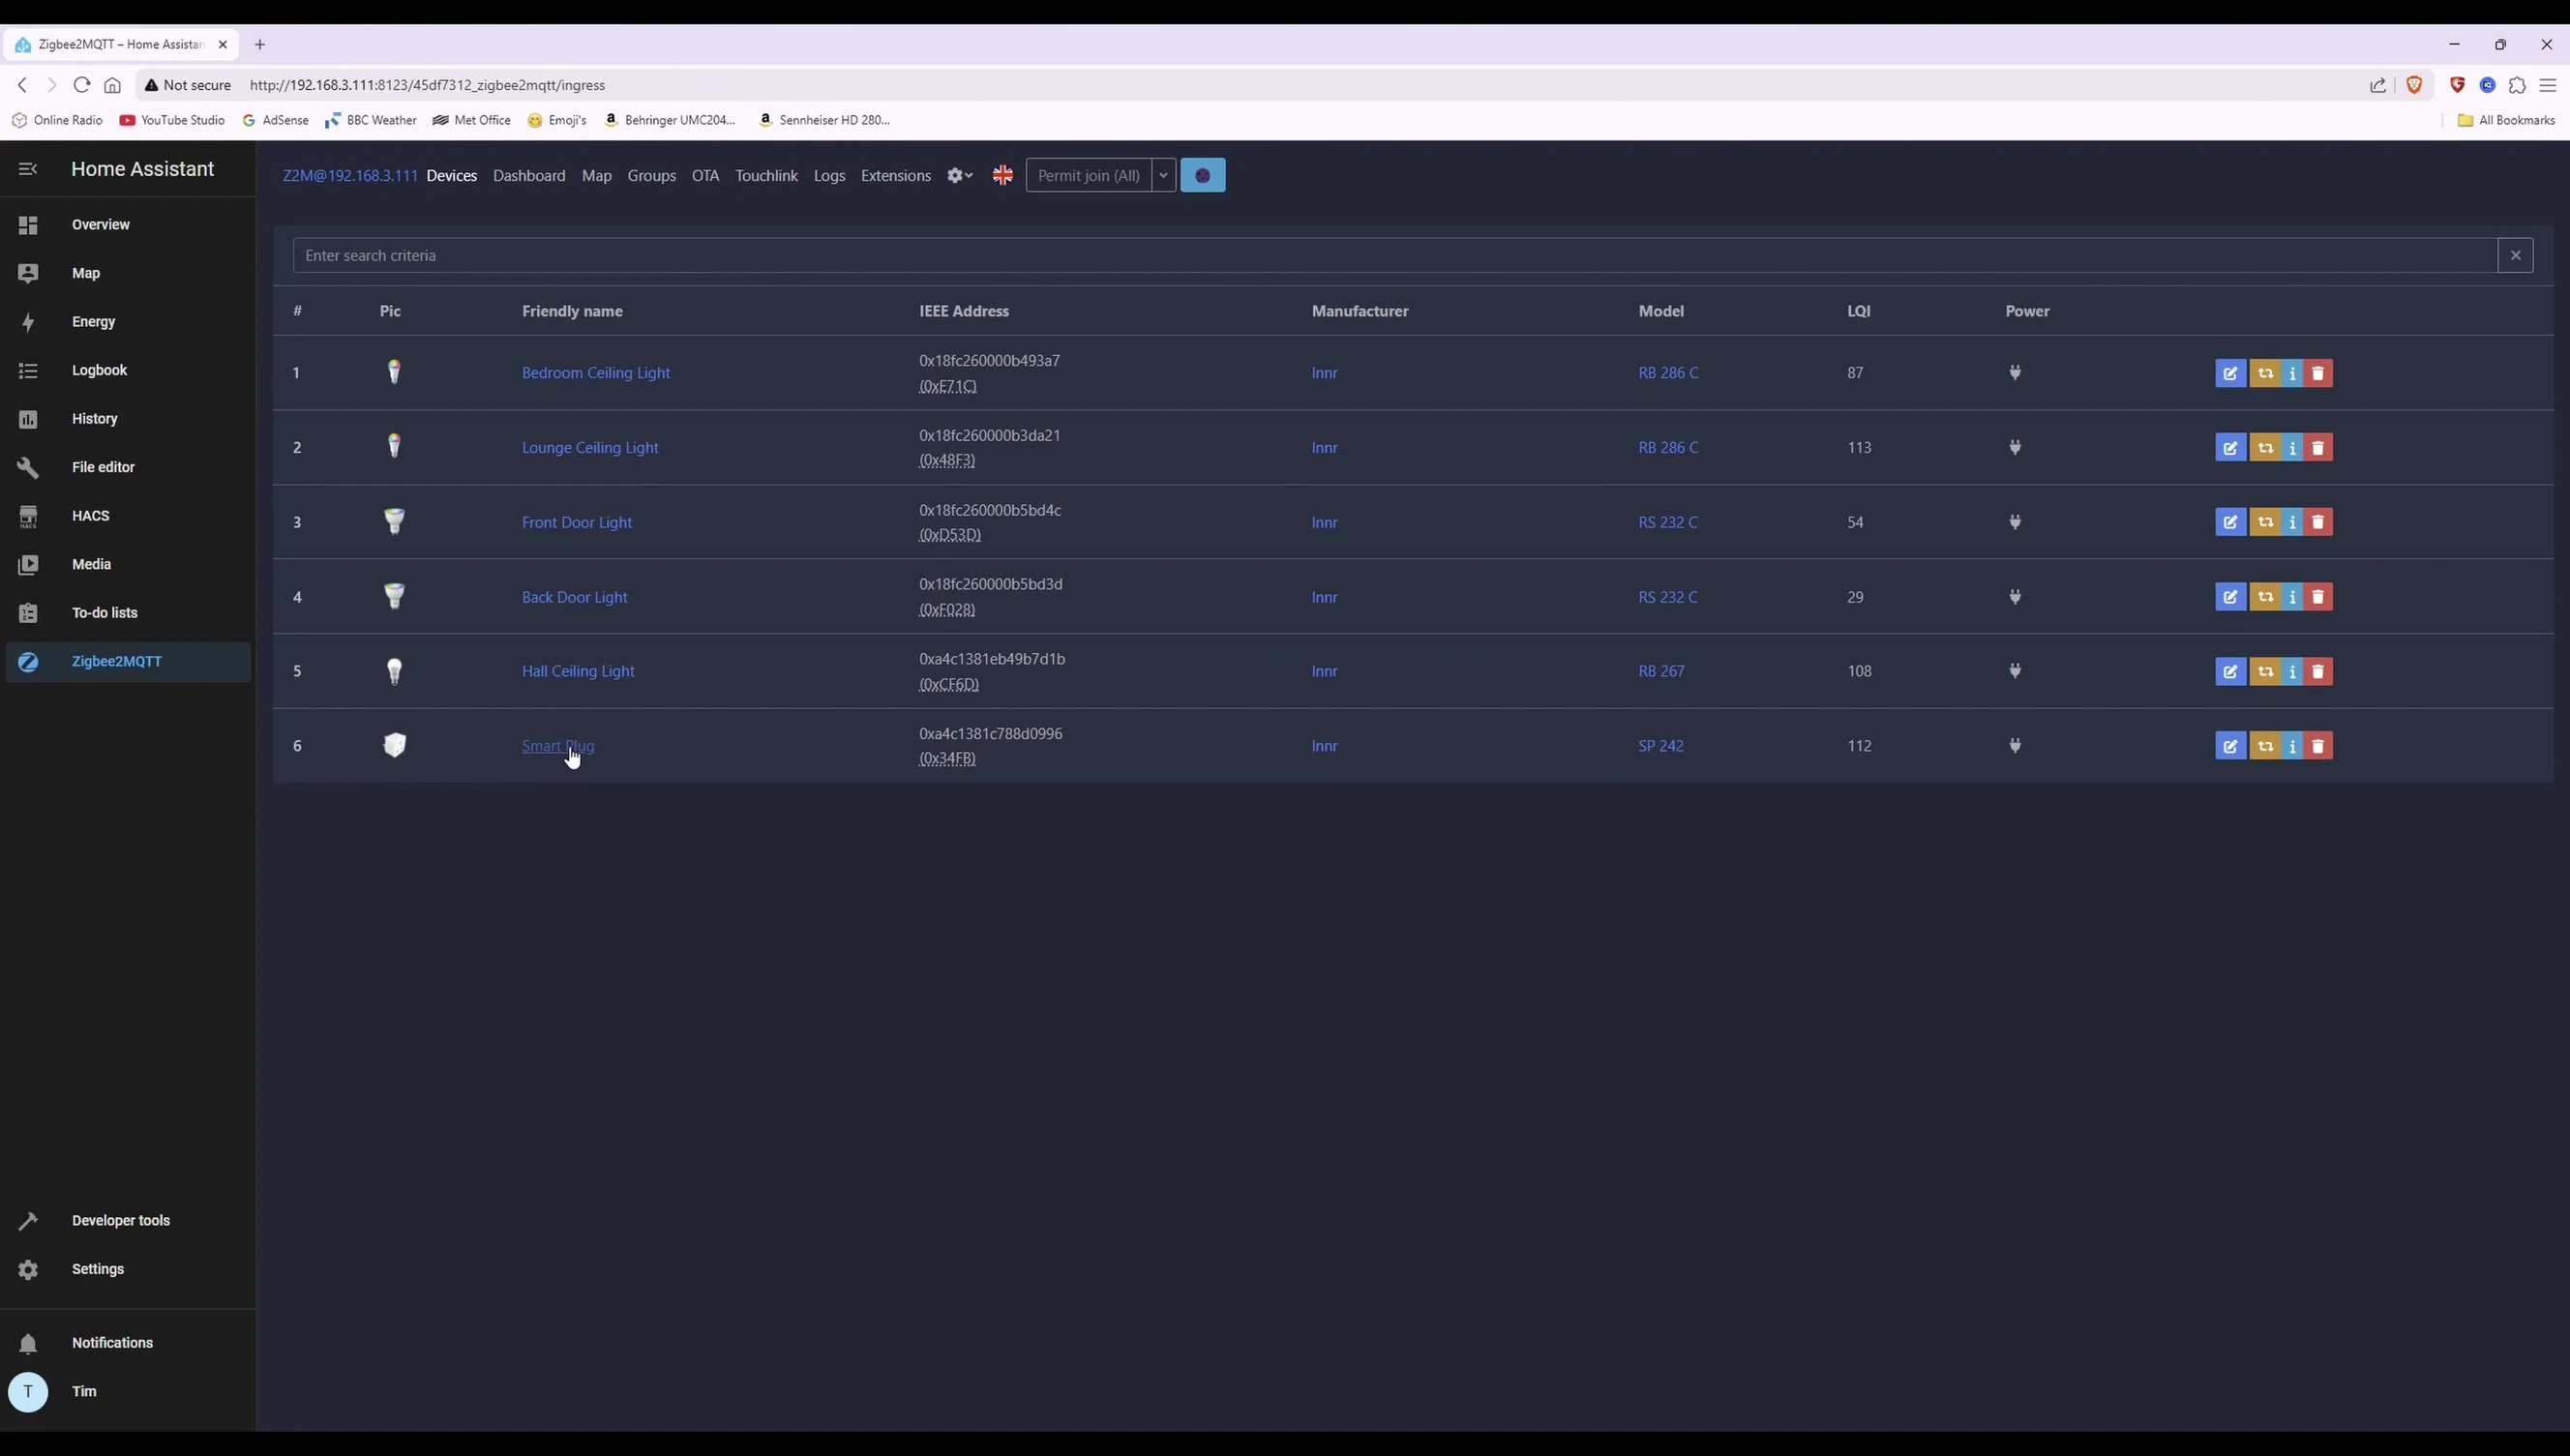Screen dimensions: 2570x1456
Task: Go to browser home page
Action: [113, 85]
